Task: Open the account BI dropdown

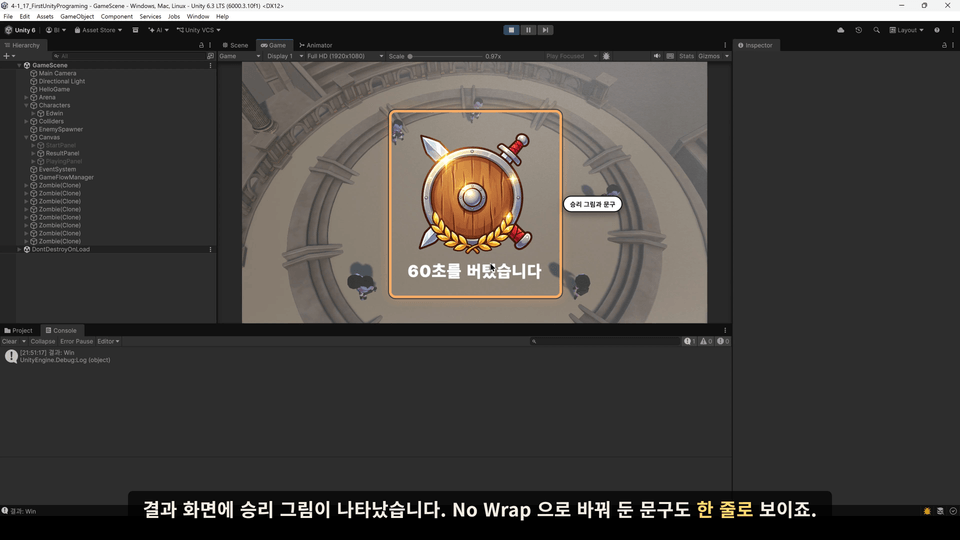Action: tap(56, 30)
